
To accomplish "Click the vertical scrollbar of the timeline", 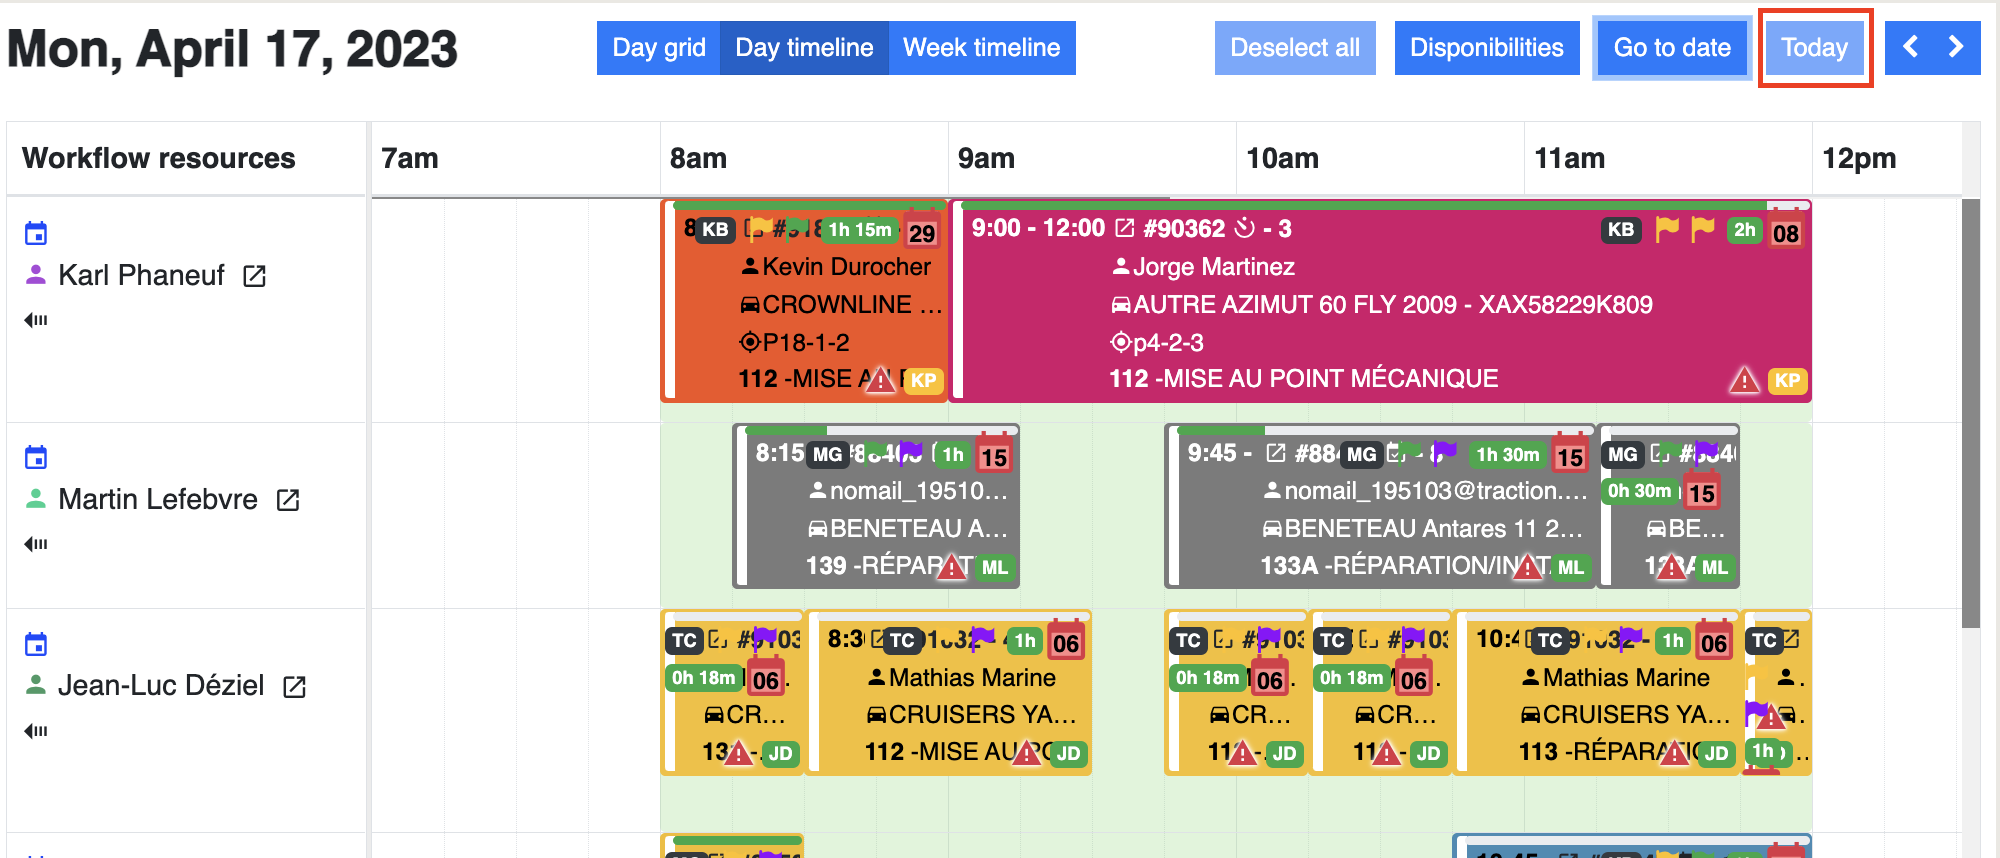I will pyautogui.click(x=1971, y=412).
